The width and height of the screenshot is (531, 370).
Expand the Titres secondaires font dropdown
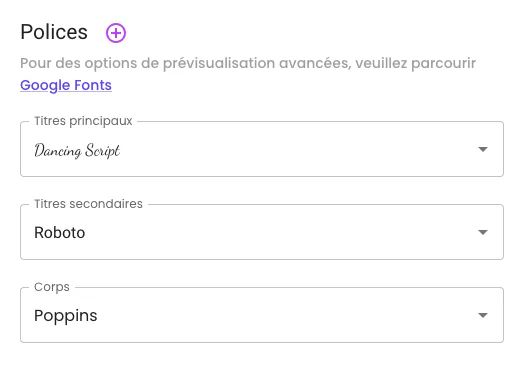(x=262, y=232)
